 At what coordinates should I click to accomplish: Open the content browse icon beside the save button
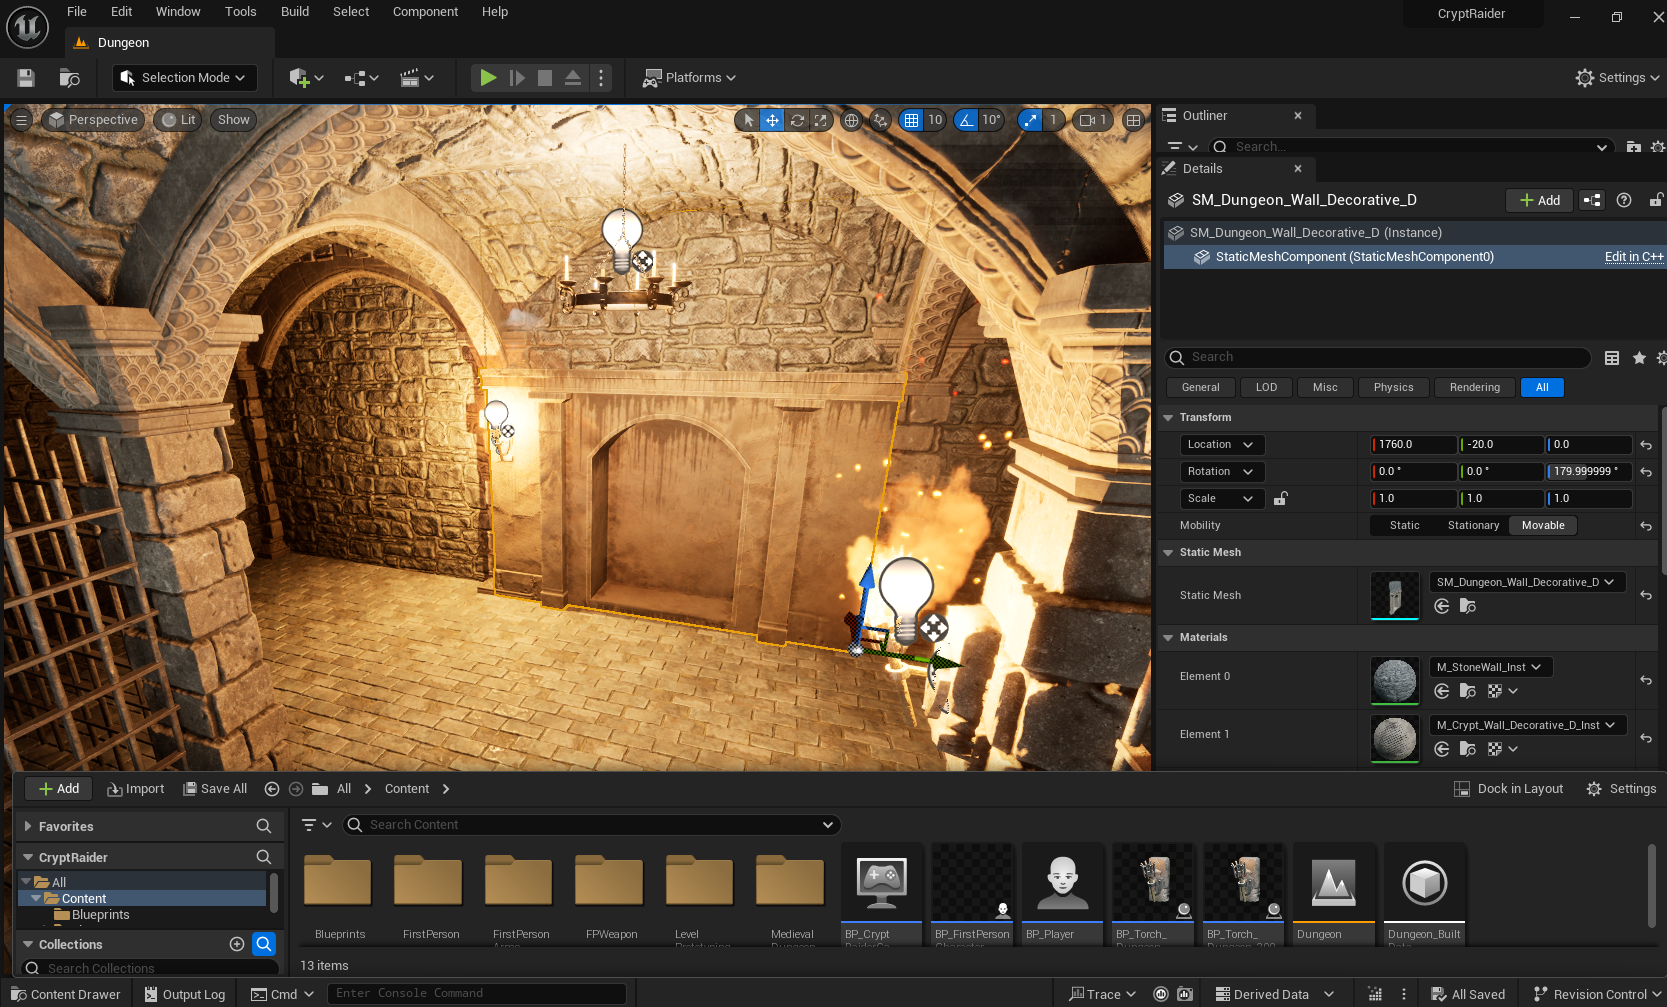69,78
